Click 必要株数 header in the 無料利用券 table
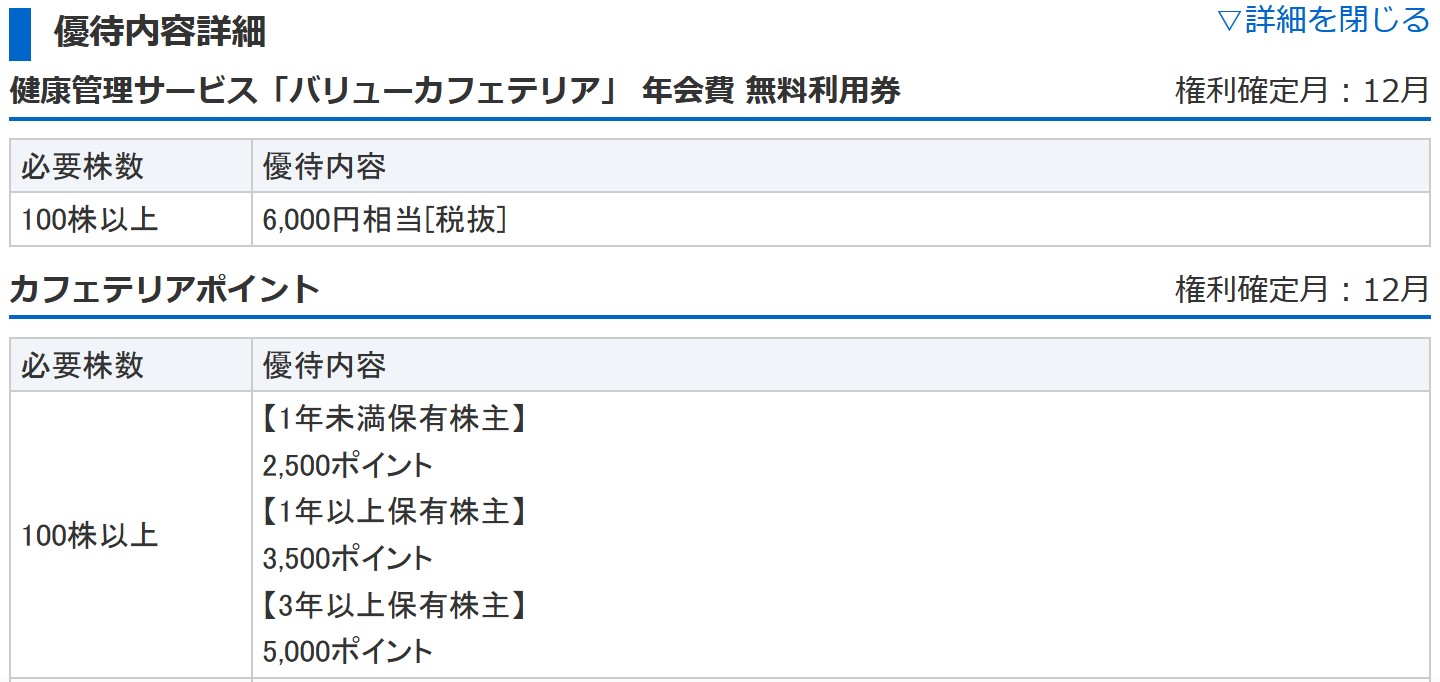Screen dimensions: 1440x682 [82, 166]
